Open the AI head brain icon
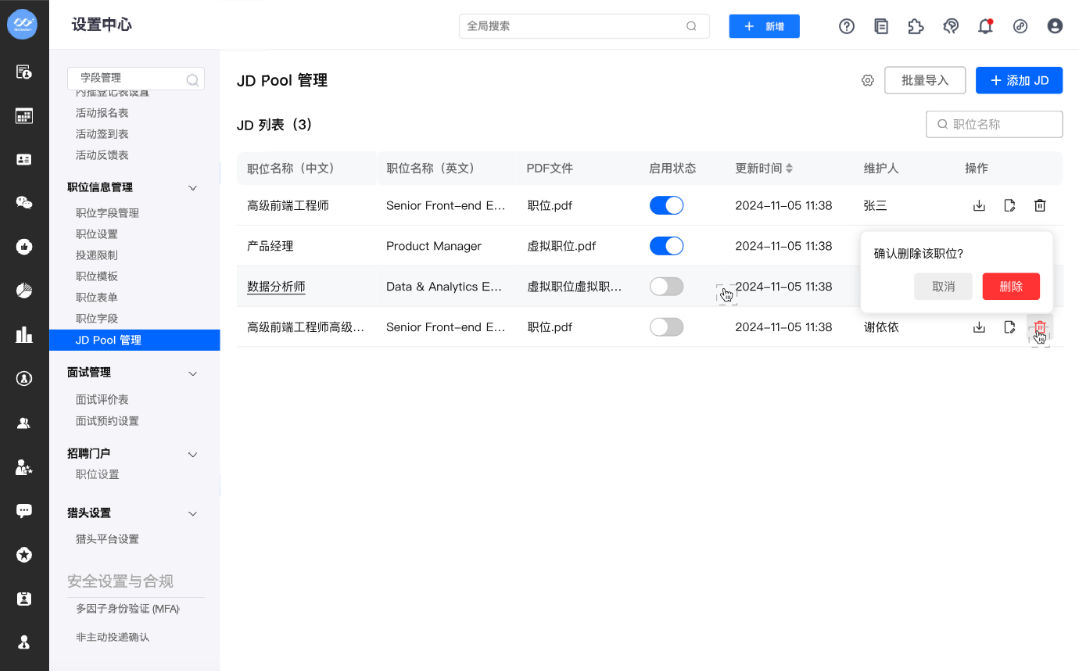This screenshot has width=1079, height=671. [x=951, y=26]
